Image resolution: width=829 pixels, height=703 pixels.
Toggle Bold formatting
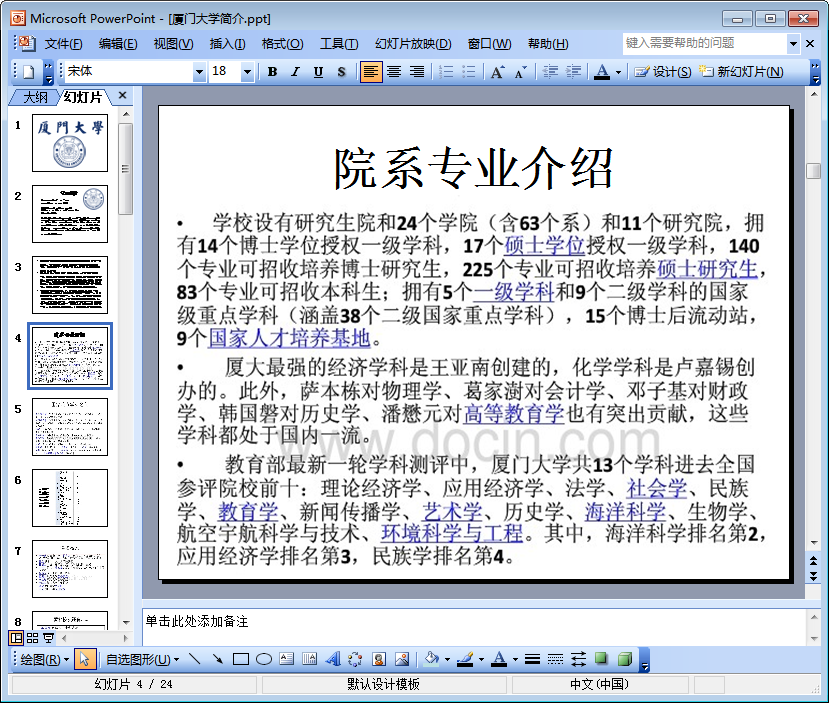click(272, 72)
